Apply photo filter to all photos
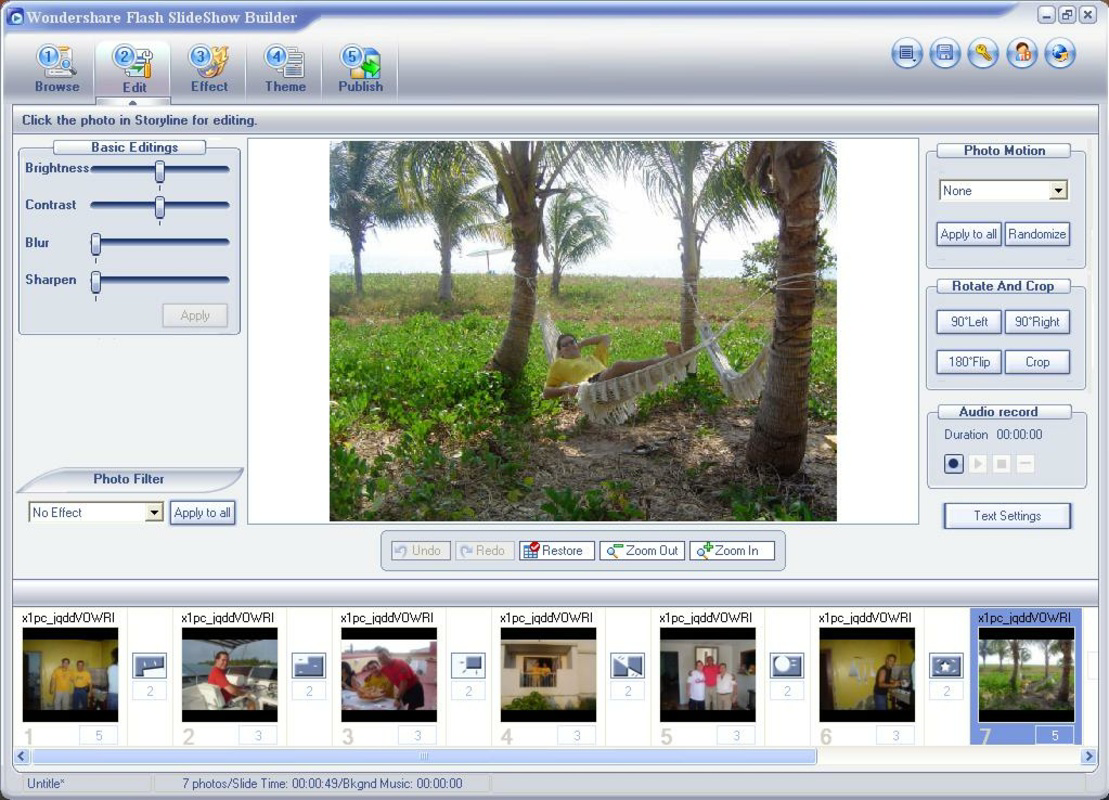Image resolution: width=1109 pixels, height=800 pixels. (x=202, y=513)
